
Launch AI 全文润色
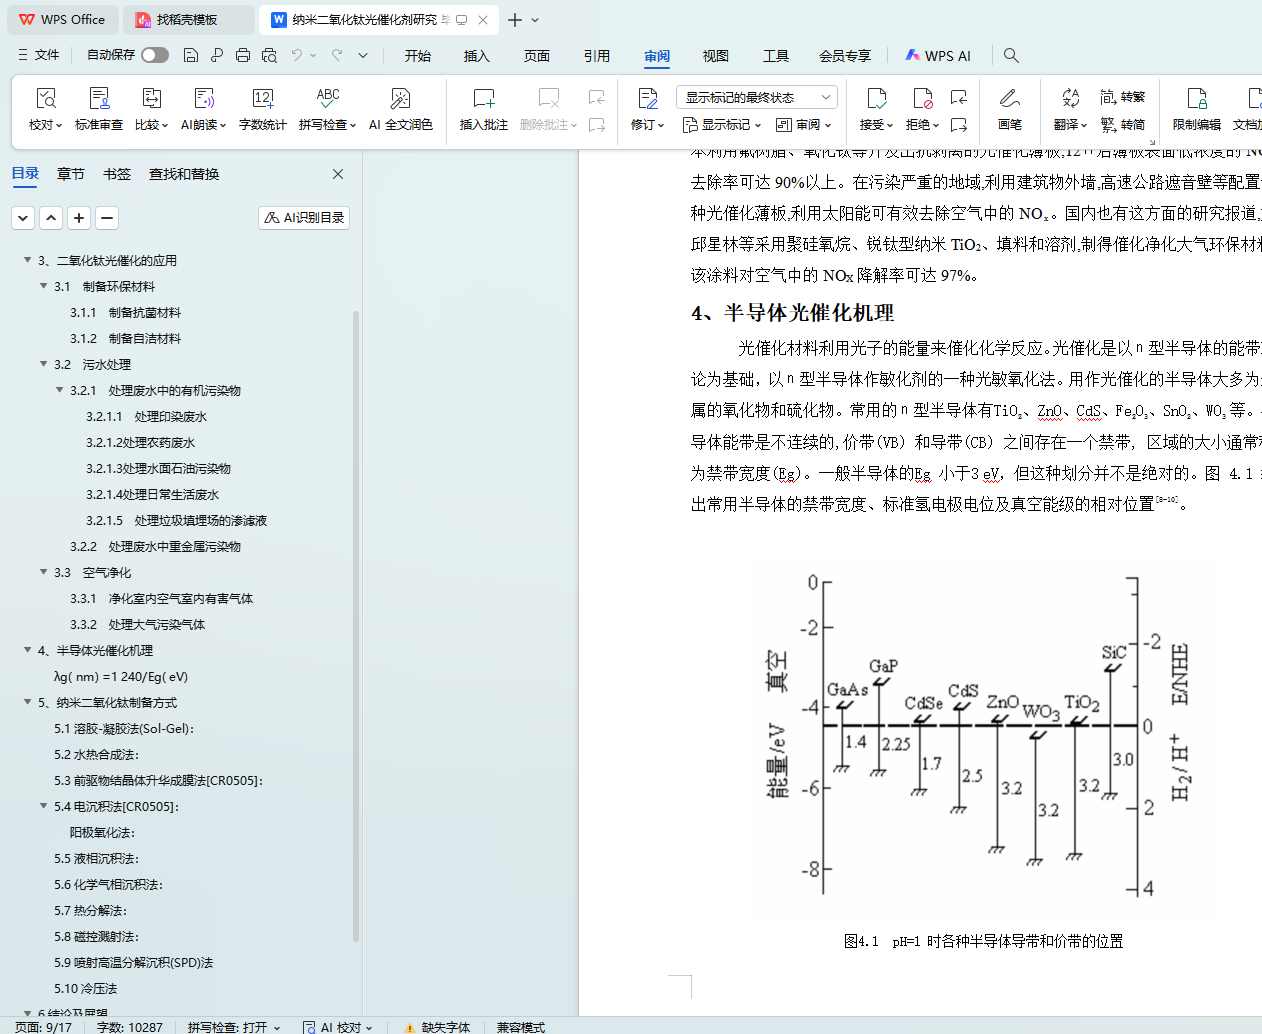pyautogui.click(x=400, y=109)
